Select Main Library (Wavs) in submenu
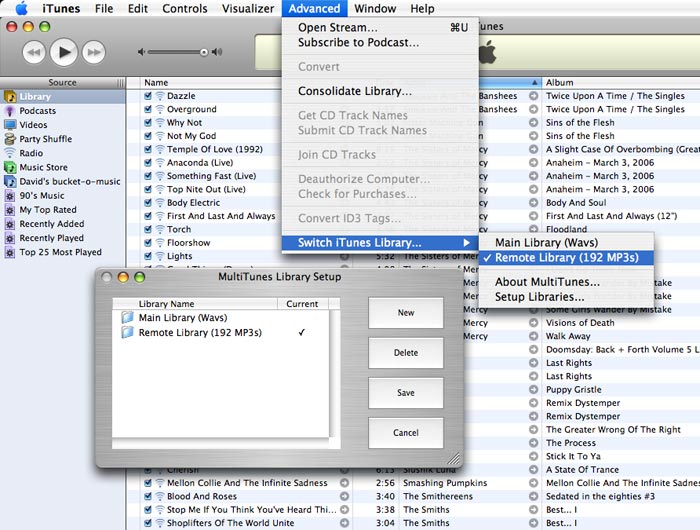The width and height of the screenshot is (700, 530). pyautogui.click(x=566, y=242)
